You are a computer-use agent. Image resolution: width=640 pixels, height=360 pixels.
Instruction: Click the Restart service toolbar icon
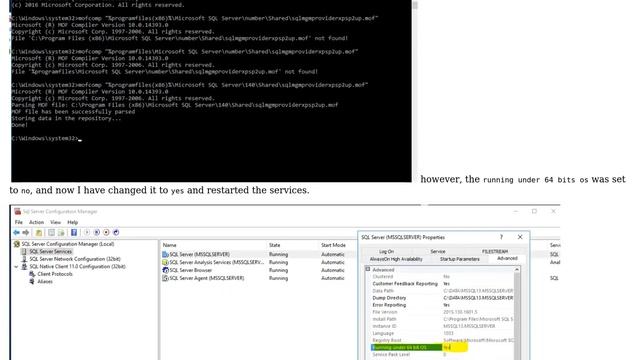116,232
